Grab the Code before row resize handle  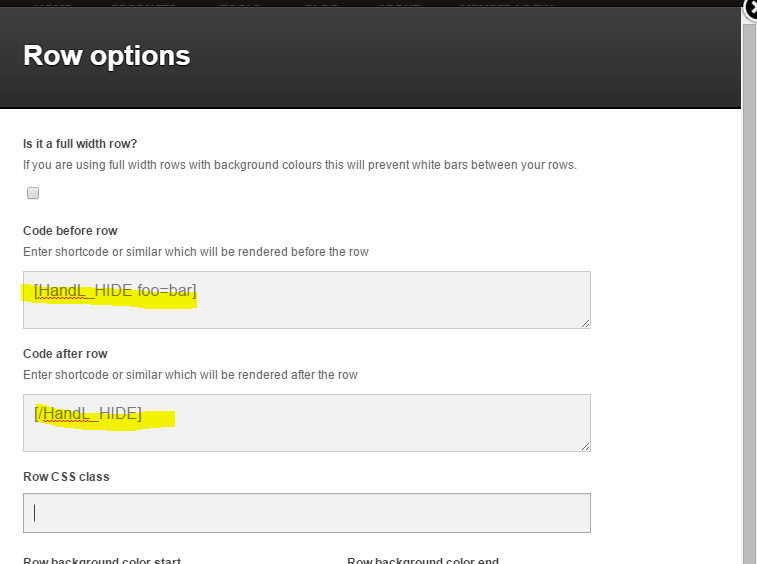point(585,323)
